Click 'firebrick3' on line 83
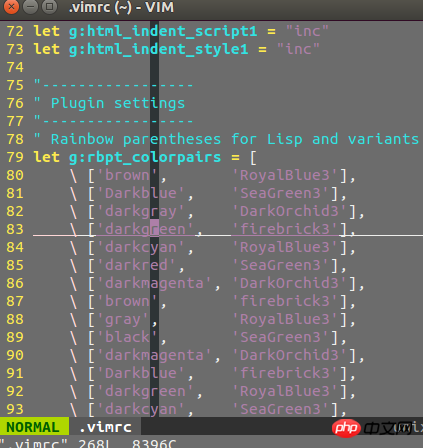The height and width of the screenshot is (448, 423). coord(285,229)
